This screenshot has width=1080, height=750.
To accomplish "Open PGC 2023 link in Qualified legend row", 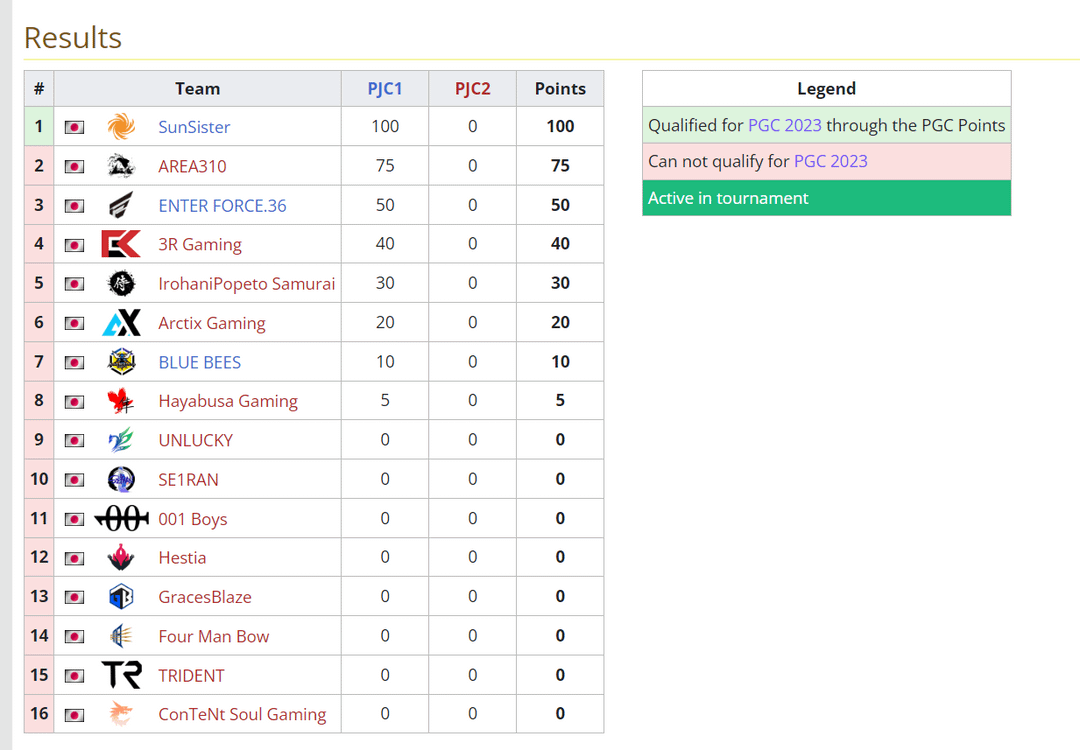I will pyautogui.click(x=784, y=125).
